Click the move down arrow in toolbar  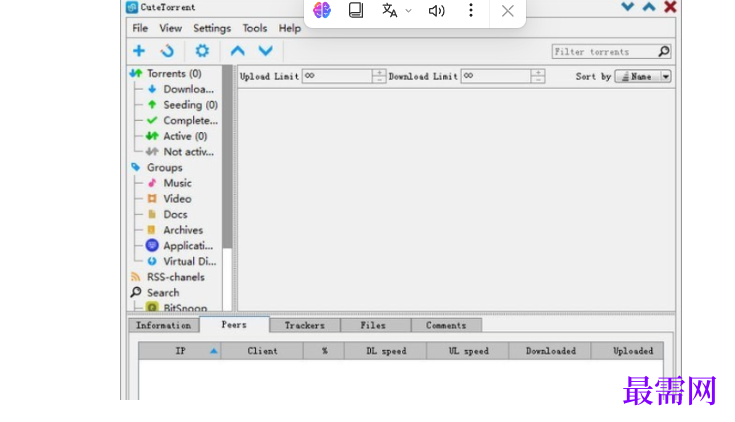(x=266, y=51)
